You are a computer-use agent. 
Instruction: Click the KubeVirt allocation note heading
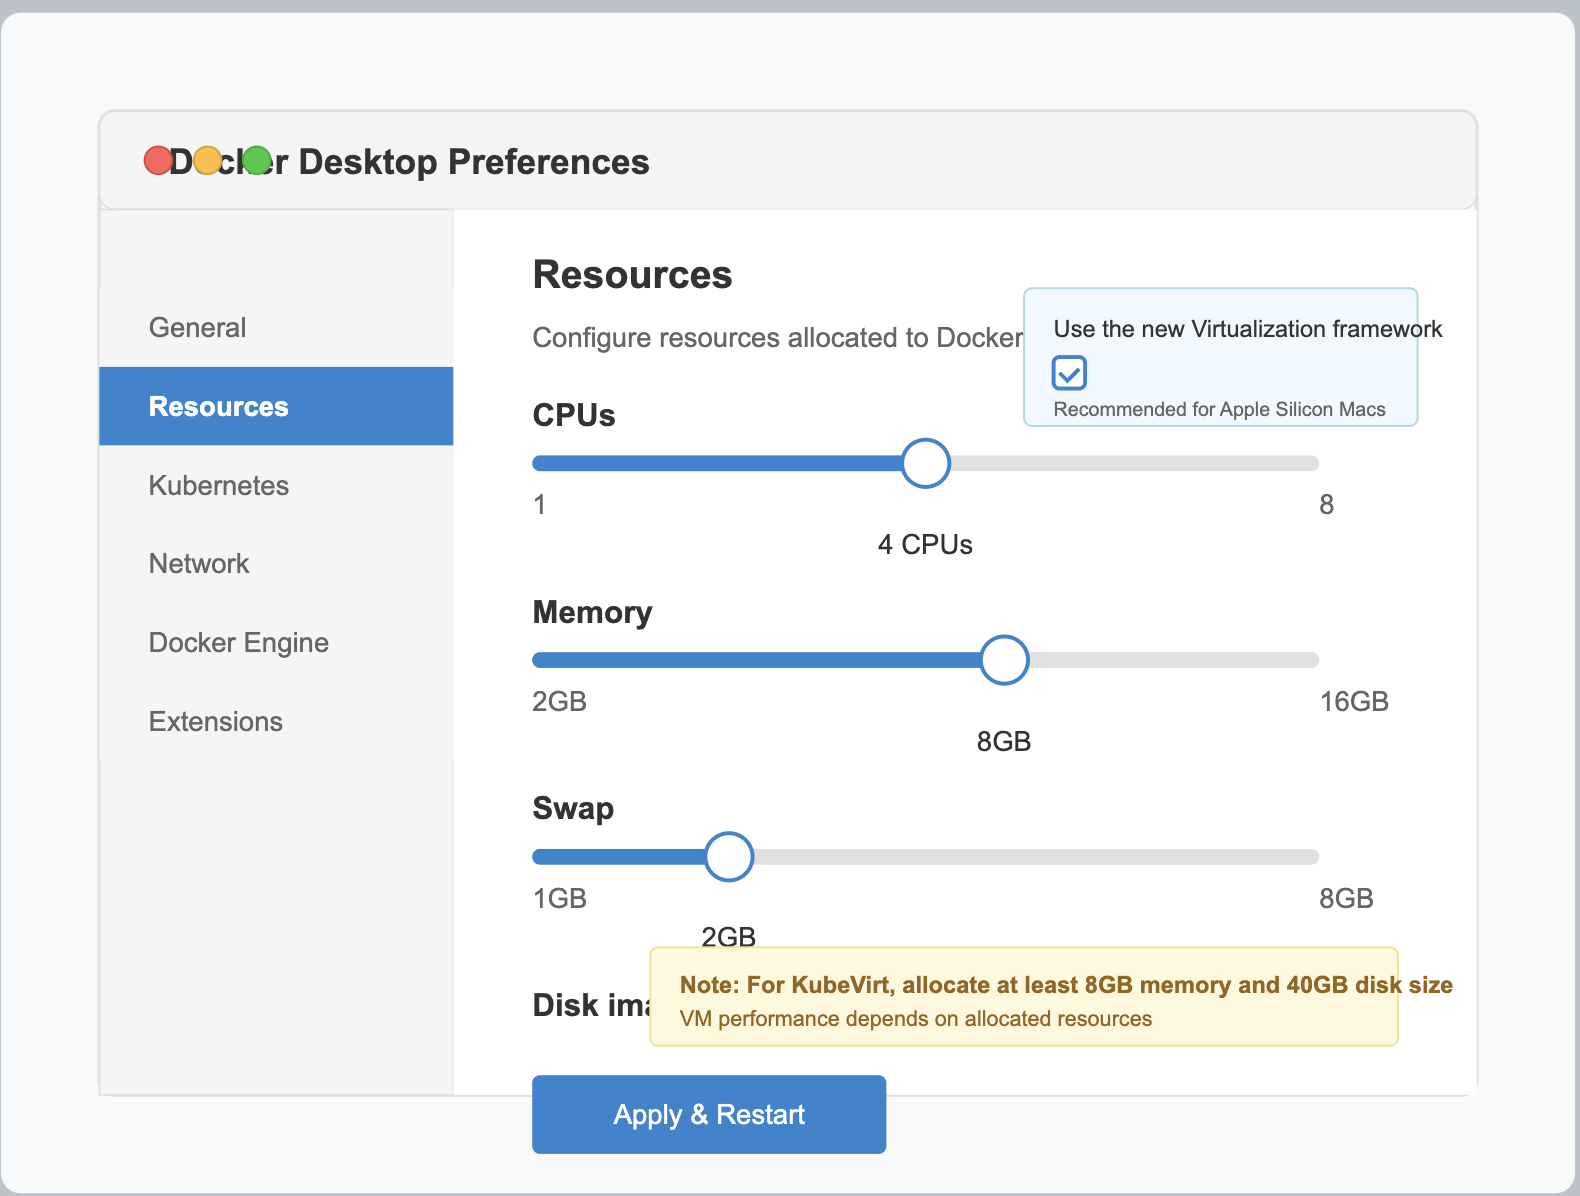1066,985
